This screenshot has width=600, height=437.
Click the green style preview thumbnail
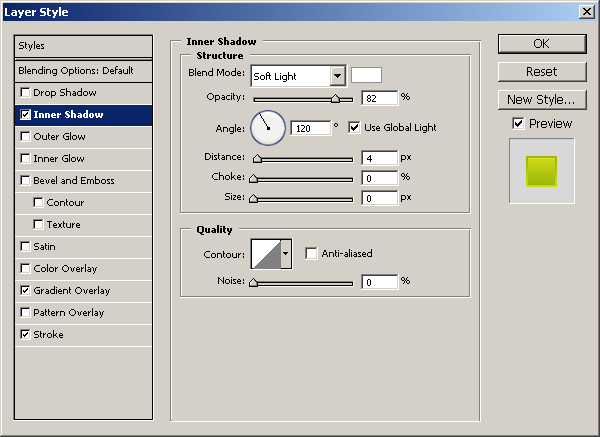coord(541,171)
